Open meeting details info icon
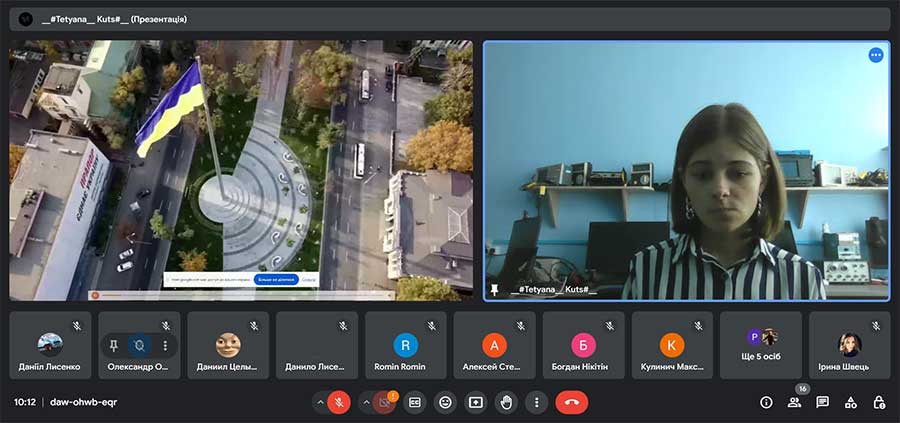This screenshot has width=900, height=423. click(766, 402)
